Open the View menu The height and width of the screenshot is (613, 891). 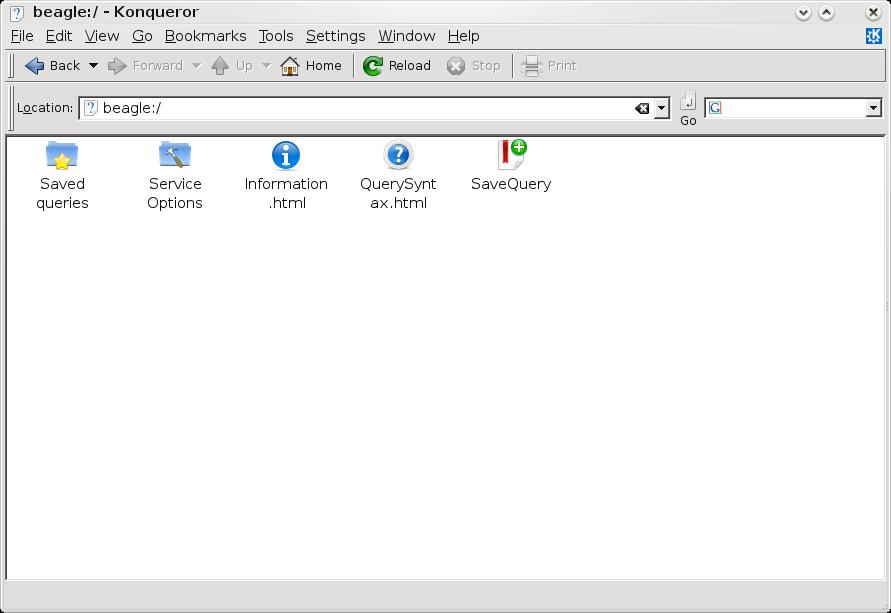[x=102, y=36]
